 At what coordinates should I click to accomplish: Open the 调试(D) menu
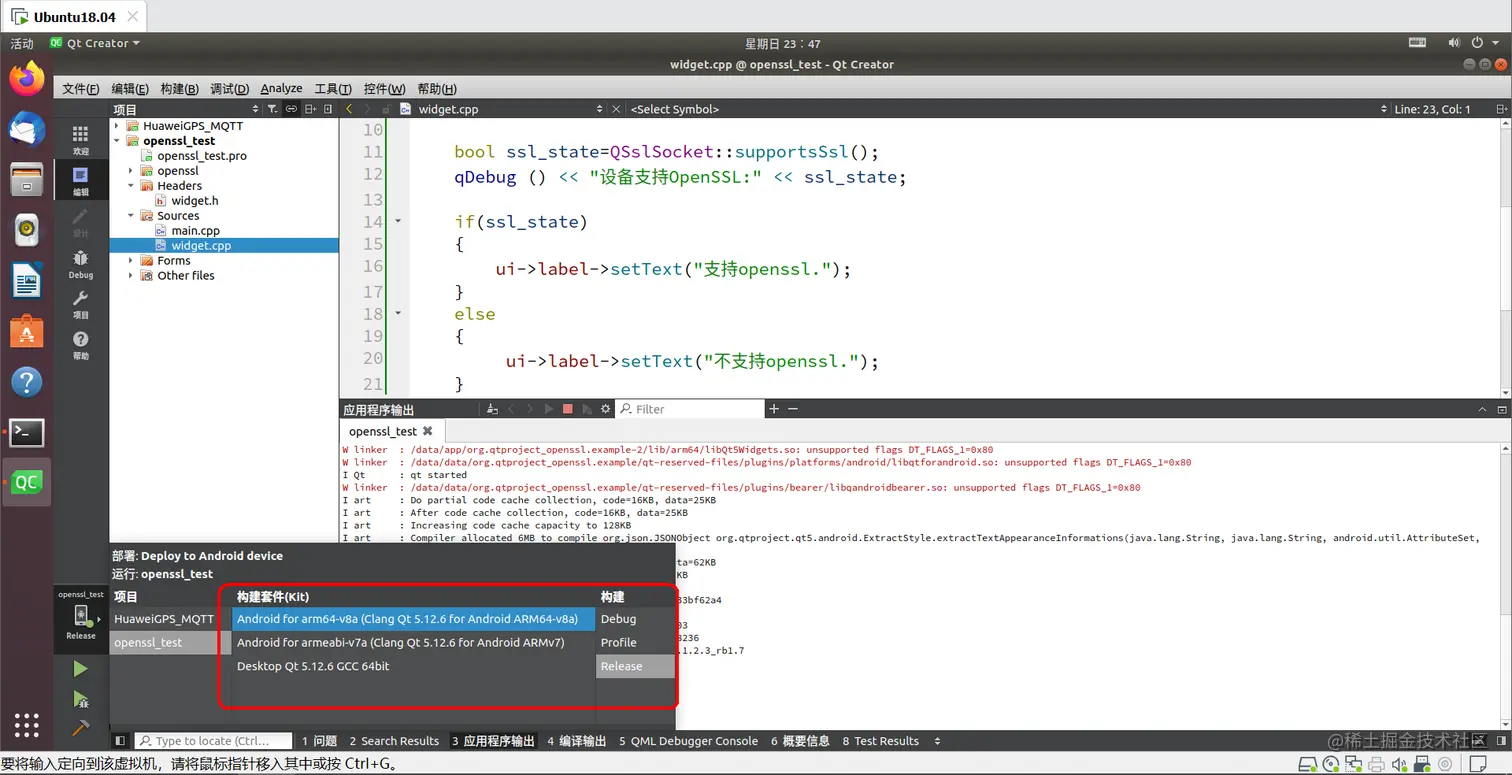click(229, 88)
